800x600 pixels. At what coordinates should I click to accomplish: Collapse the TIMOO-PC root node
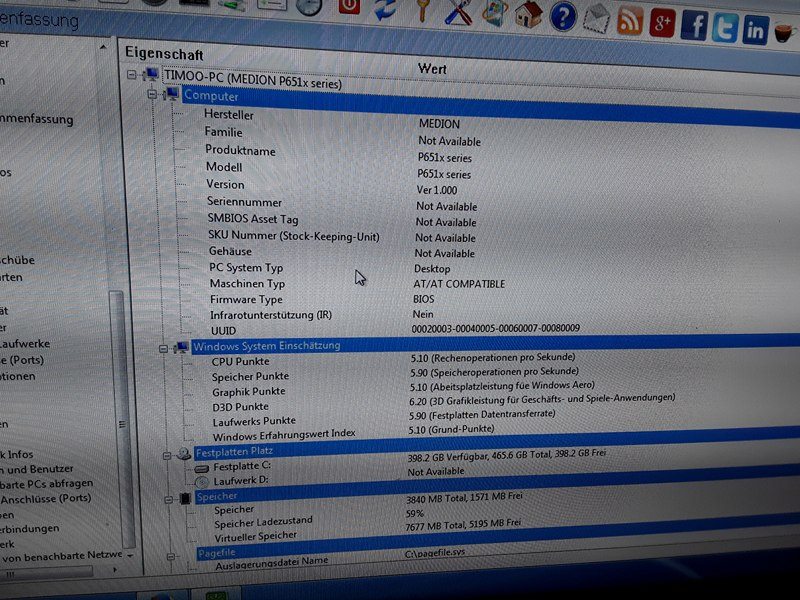click(132, 75)
